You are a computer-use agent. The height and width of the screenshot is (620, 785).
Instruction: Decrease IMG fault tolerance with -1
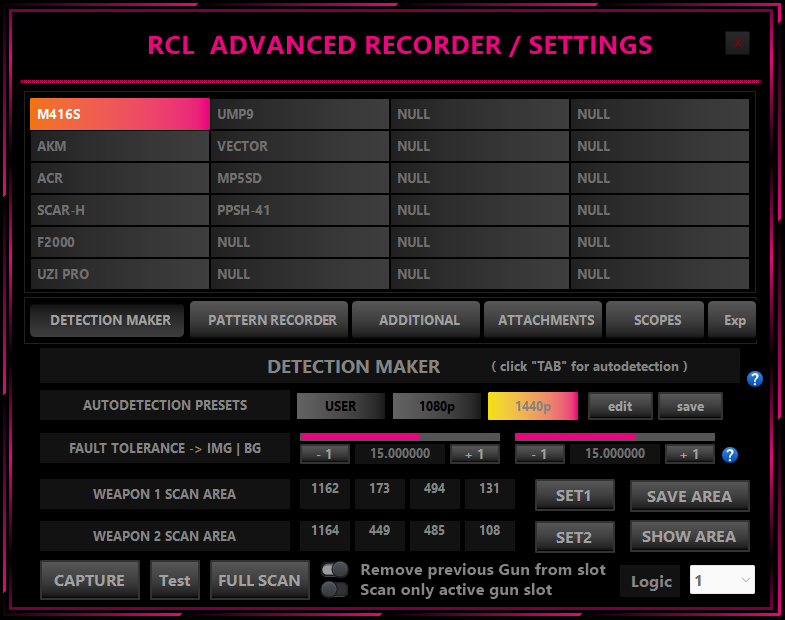[x=324, y=454]
